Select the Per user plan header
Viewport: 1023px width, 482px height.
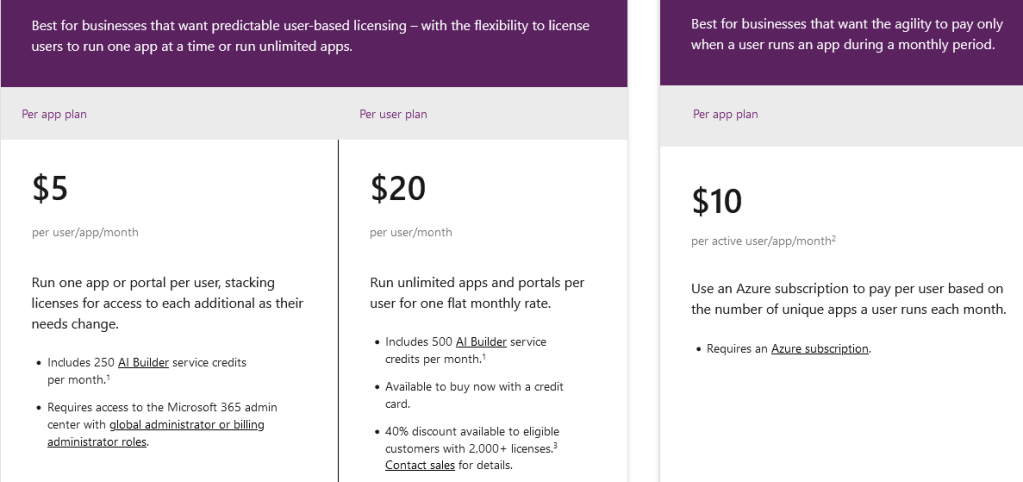point(393,114)
